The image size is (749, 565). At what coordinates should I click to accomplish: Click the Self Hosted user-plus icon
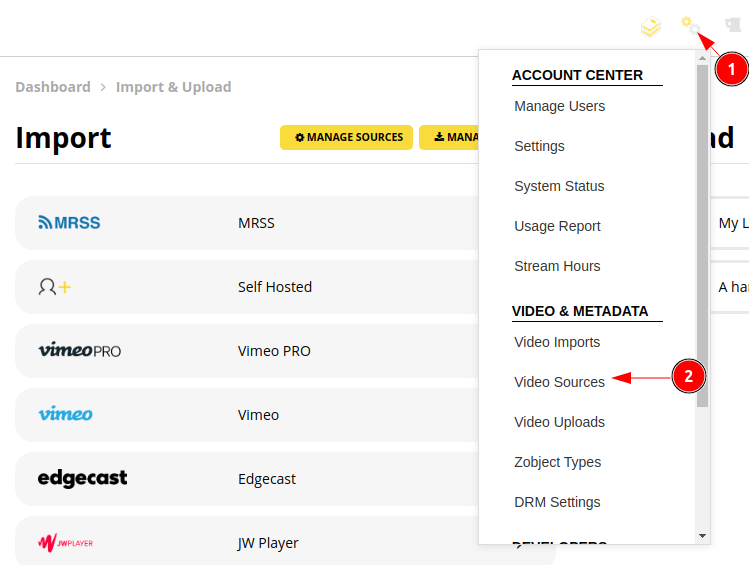[x=54, y=287]
